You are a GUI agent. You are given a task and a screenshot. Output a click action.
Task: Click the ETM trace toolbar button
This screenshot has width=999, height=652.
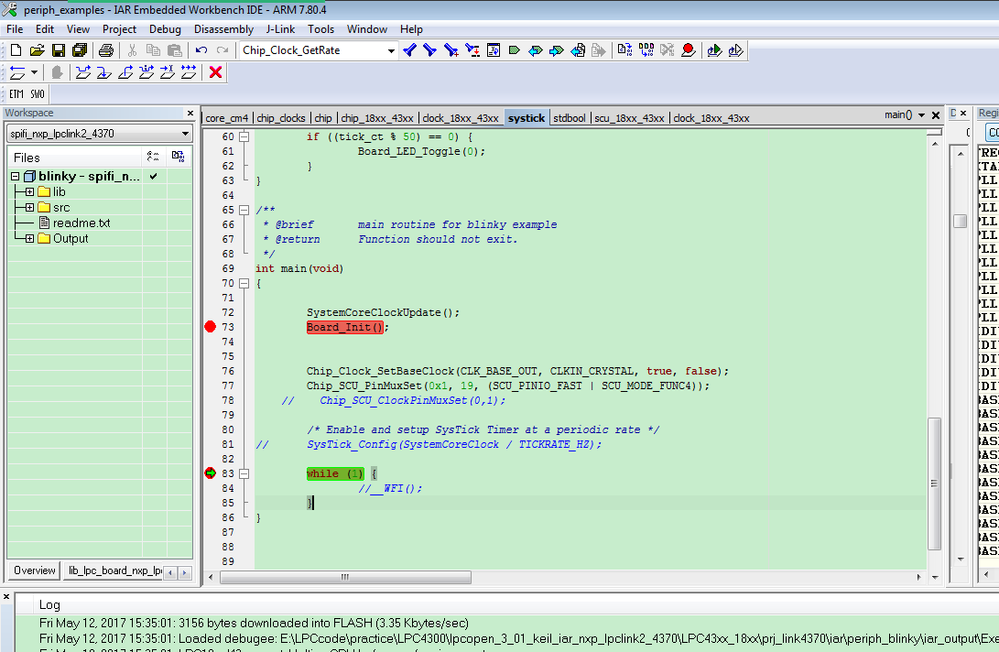17,94
